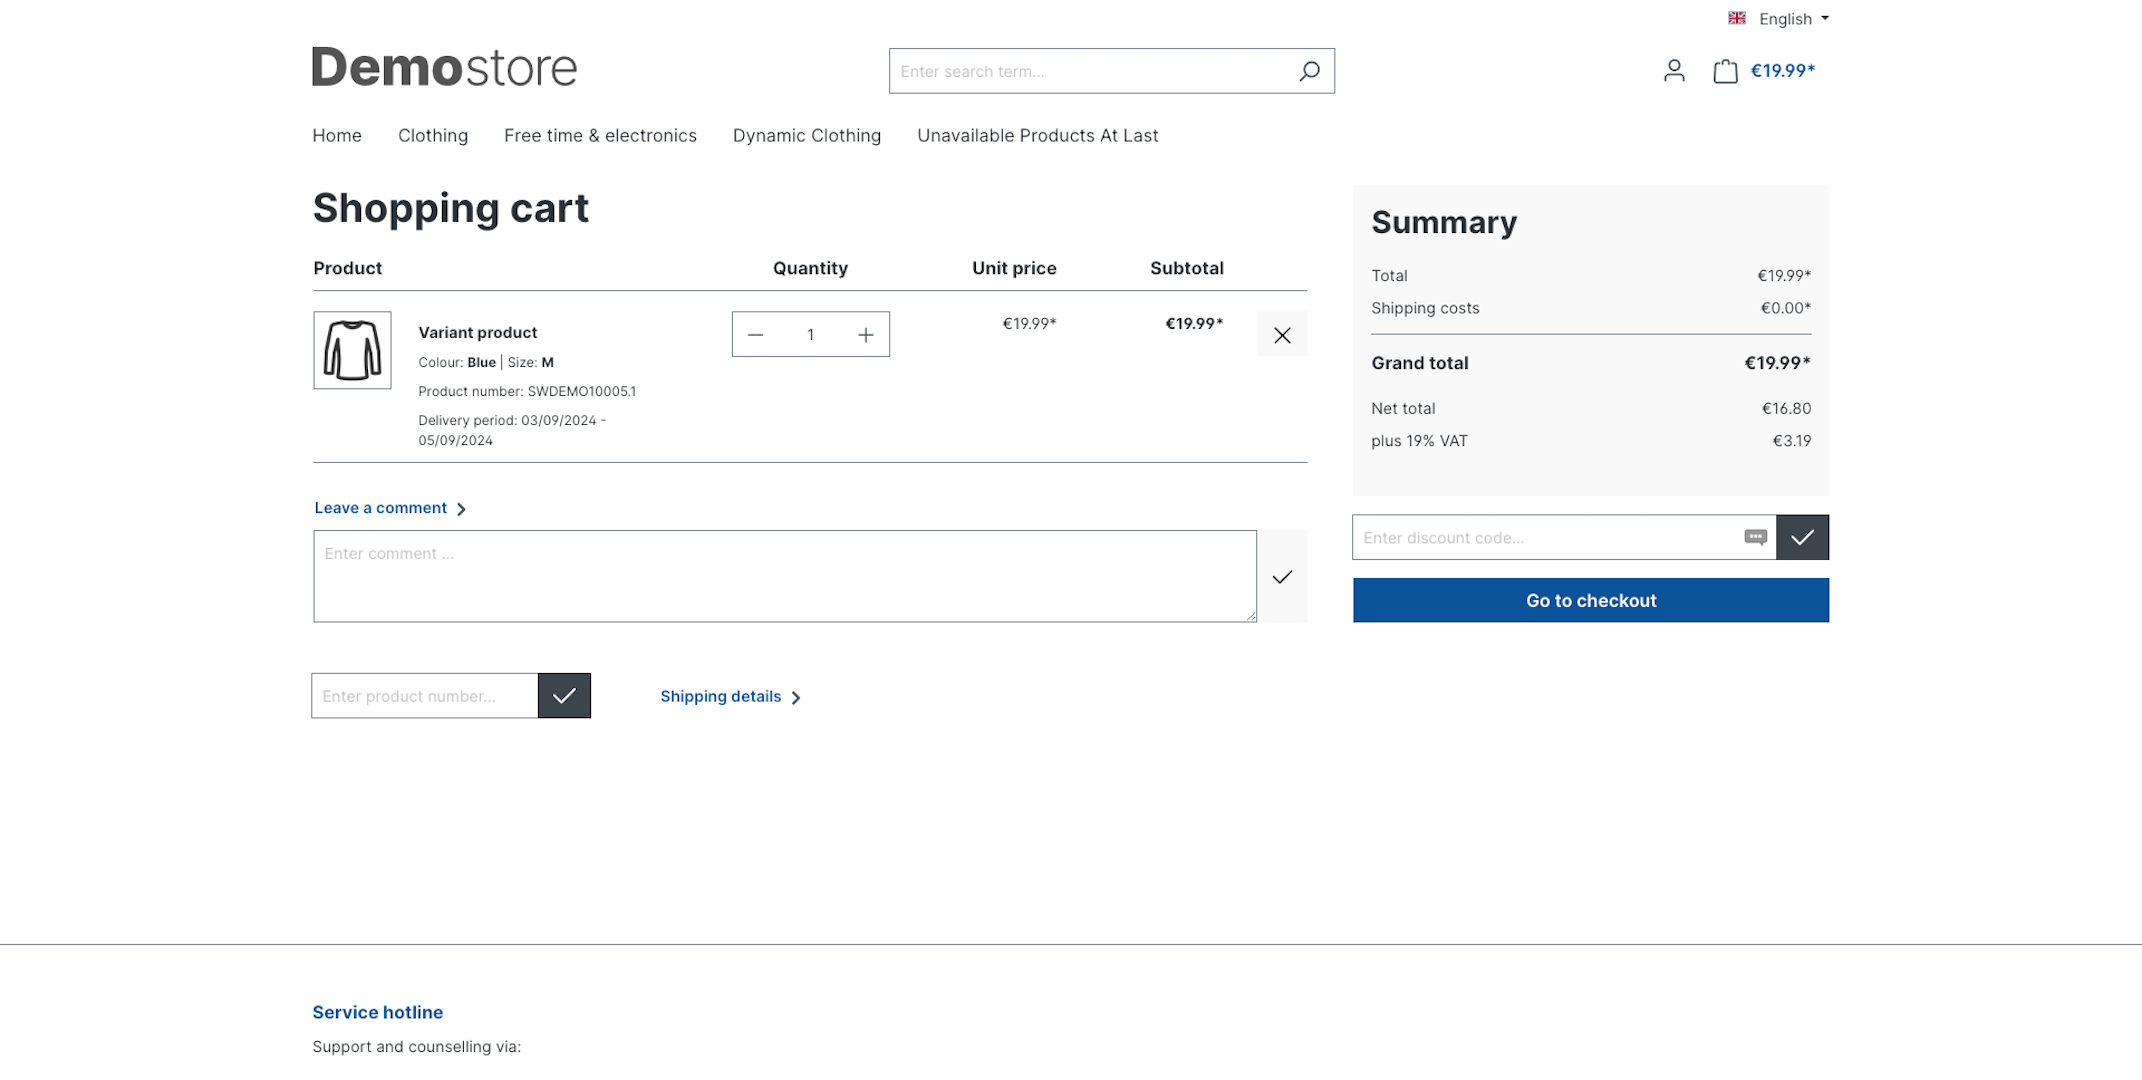Click the Enter comment text area
The width and height of the screenshot is (2142, 1080).
click(x=784, y=576)
